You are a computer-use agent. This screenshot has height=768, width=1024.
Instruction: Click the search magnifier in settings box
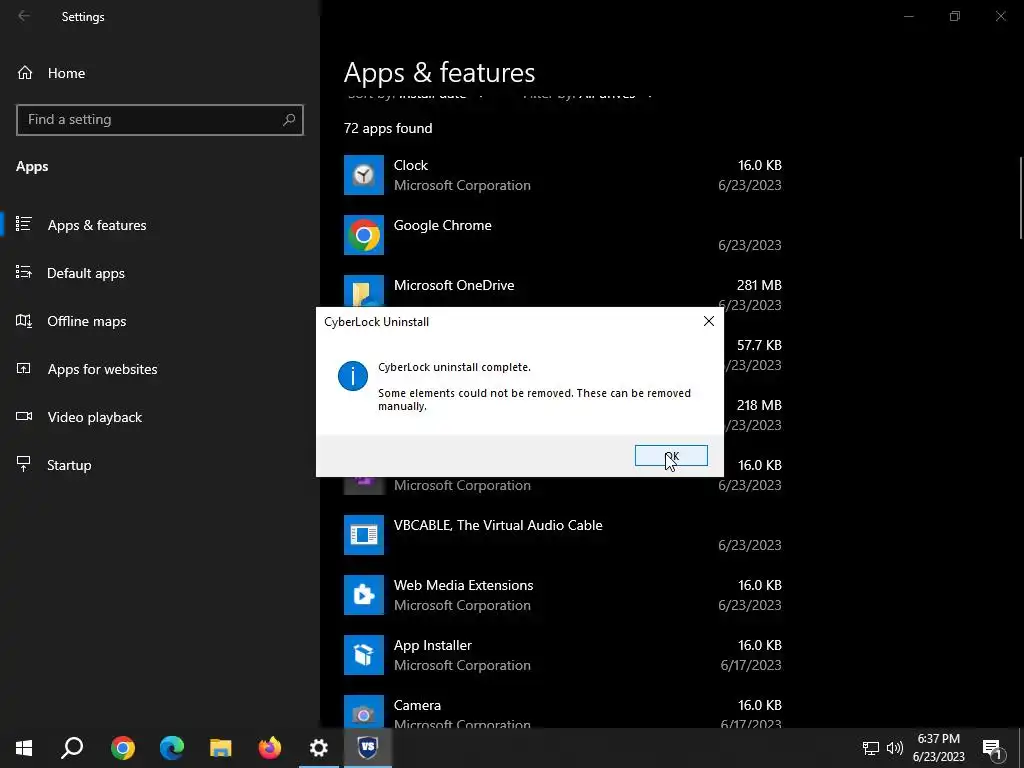click(289, 120)
